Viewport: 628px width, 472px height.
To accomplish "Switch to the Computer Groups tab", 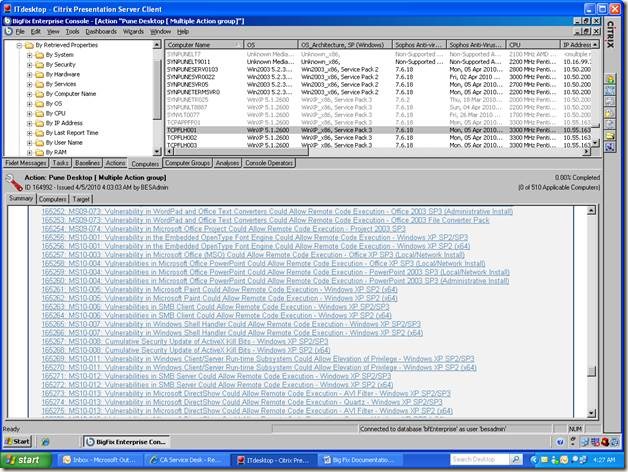I will (x=187, y=163).
